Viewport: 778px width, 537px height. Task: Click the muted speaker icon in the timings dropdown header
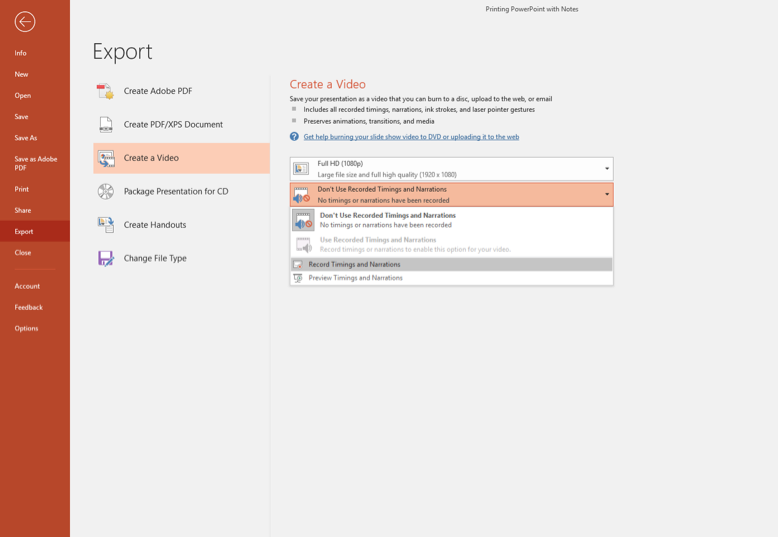pos(302,195)
